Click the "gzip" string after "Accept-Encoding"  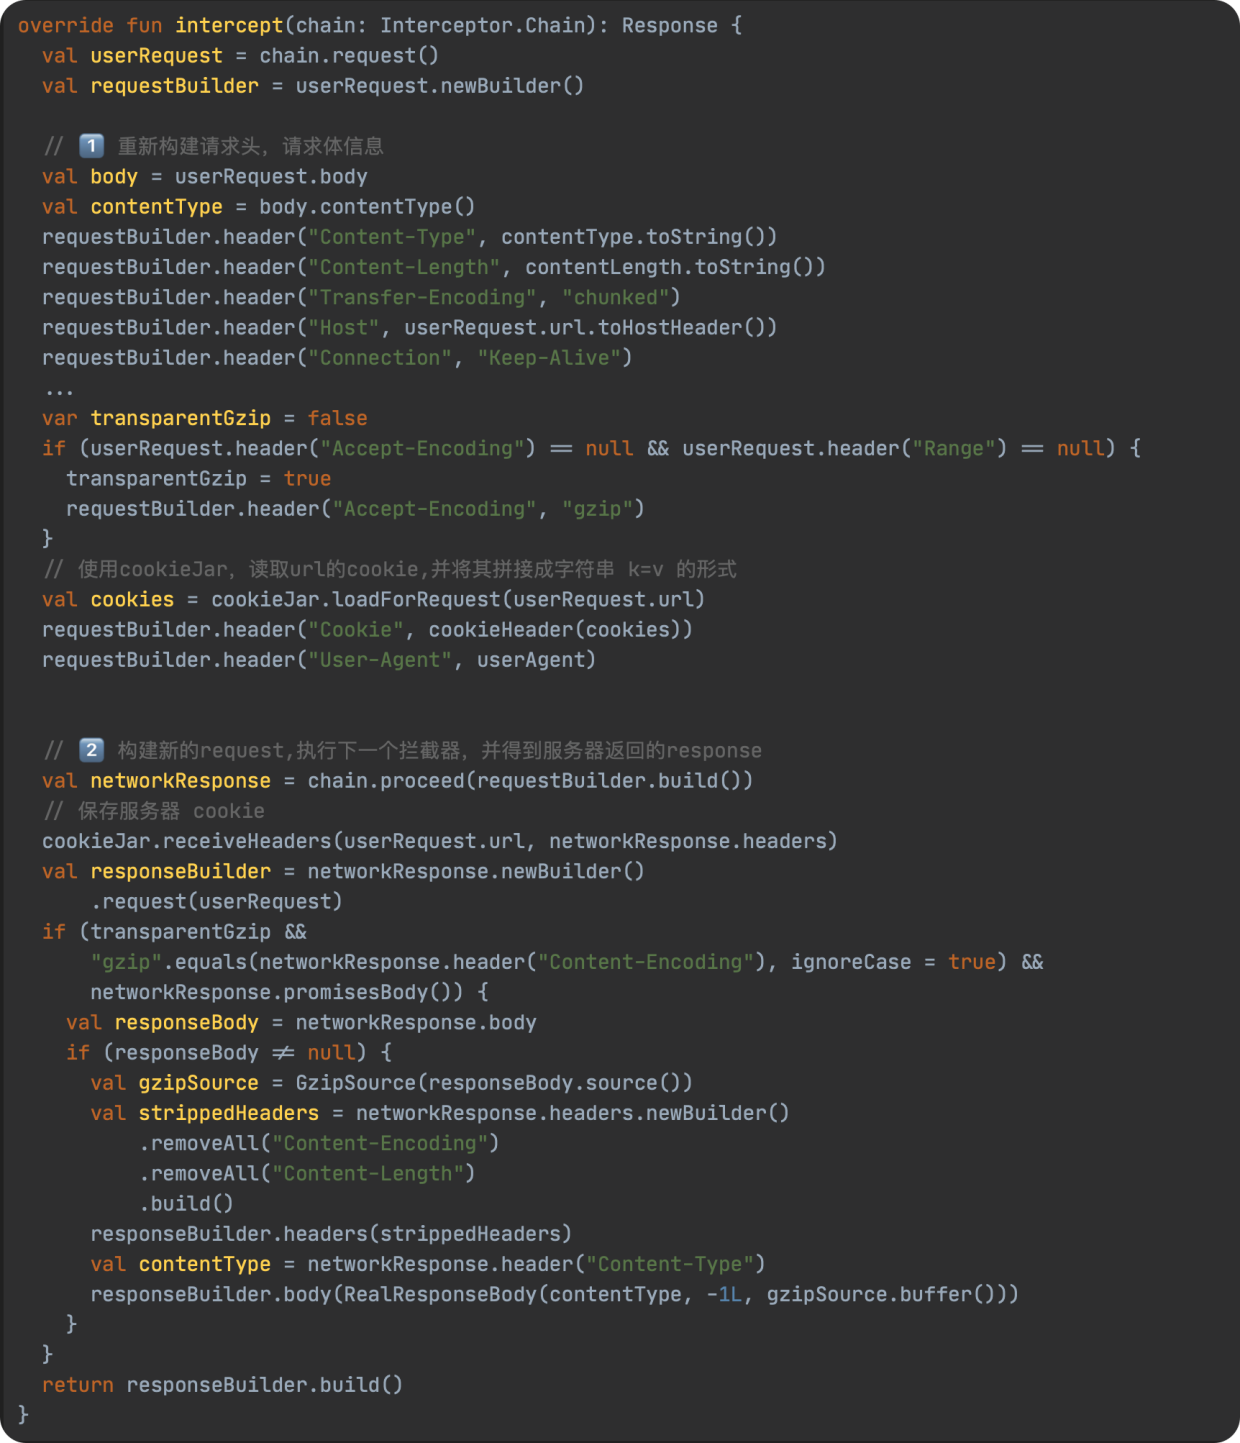coord(597,509)
